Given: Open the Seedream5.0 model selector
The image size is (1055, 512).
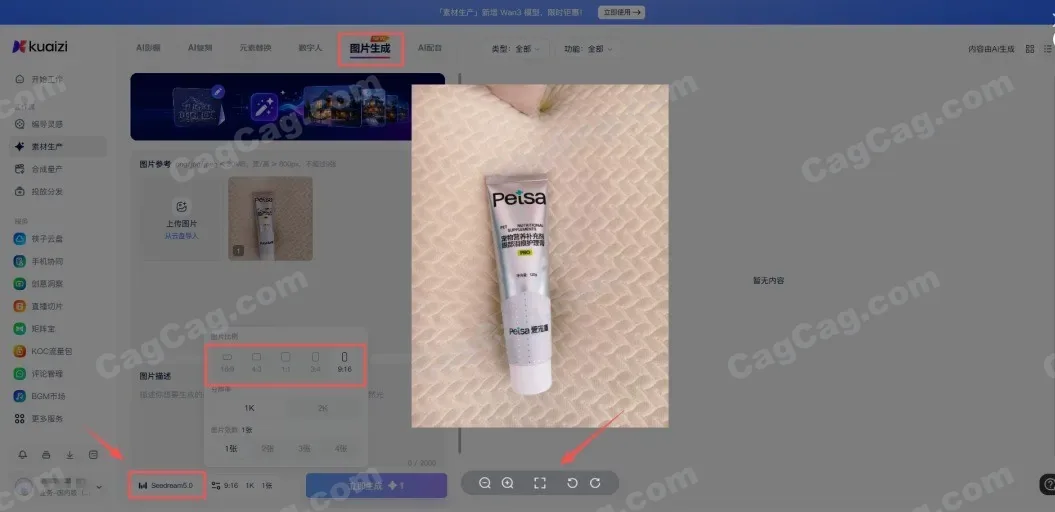Looking at the screenshot, I should point(166,485).
